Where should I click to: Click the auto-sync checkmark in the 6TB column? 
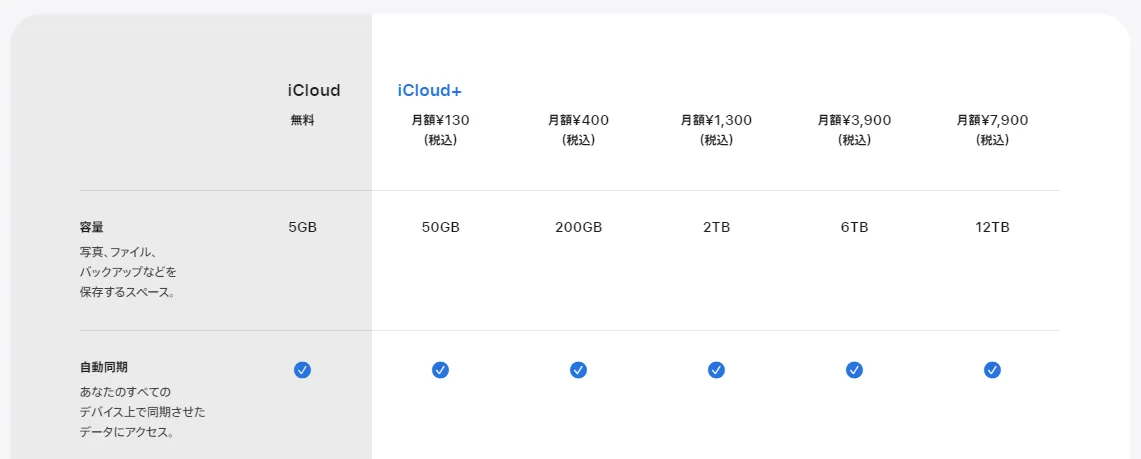(x=854, y=370)
